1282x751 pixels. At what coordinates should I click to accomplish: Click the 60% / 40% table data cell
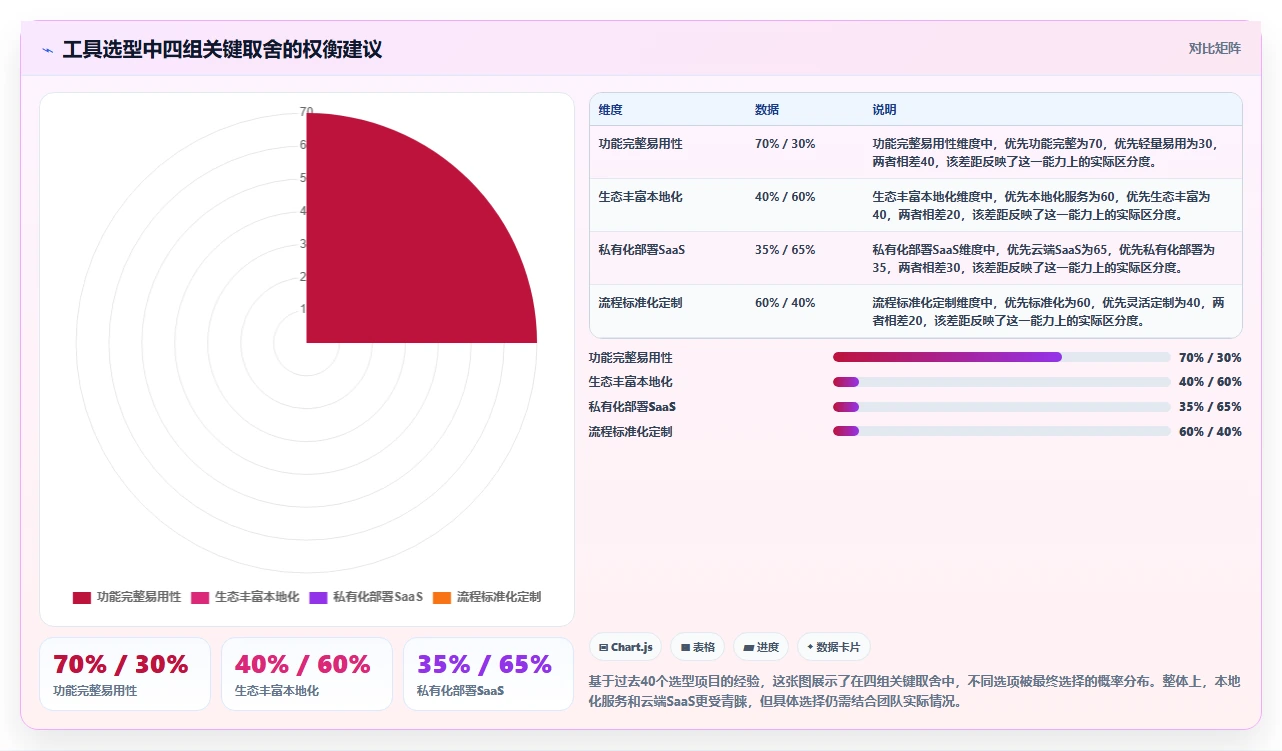click(805, 311)
